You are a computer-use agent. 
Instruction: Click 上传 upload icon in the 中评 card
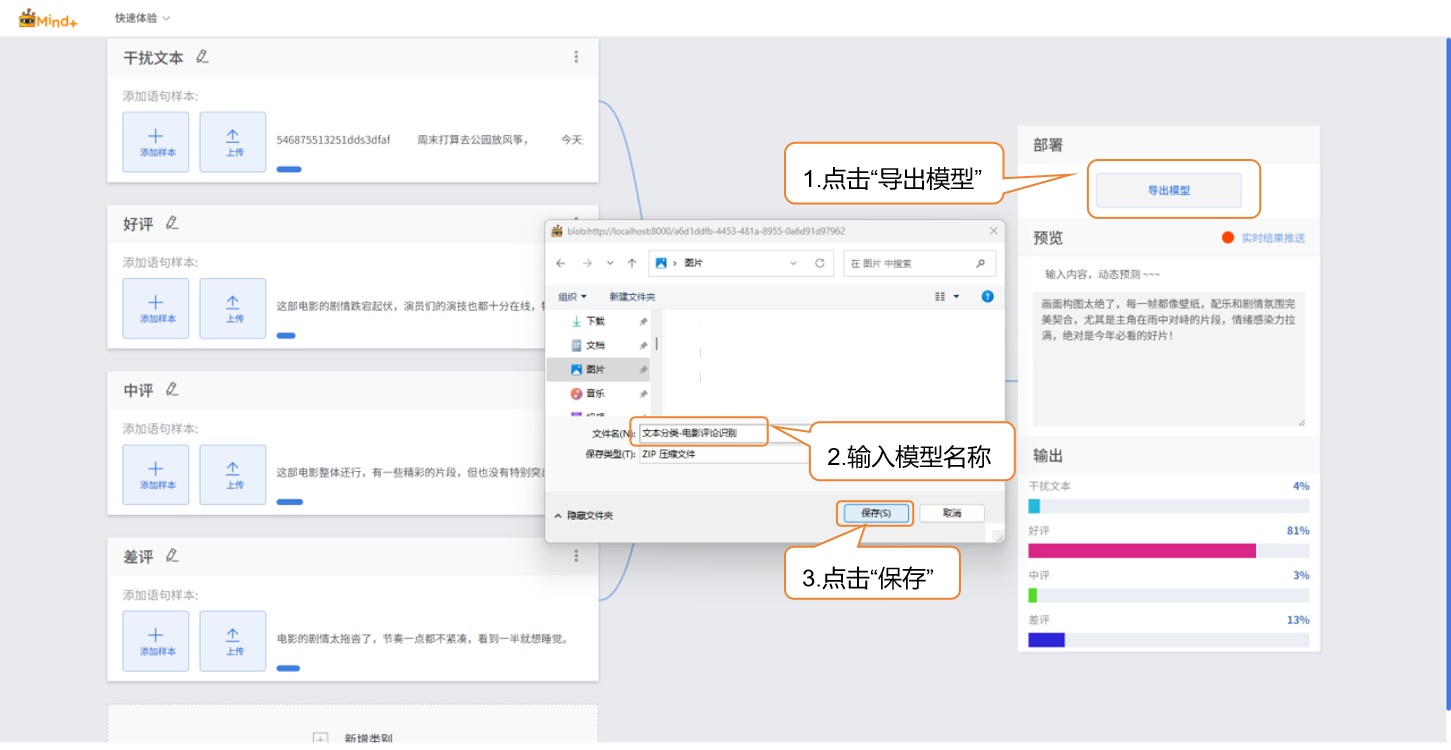[233, 474]
